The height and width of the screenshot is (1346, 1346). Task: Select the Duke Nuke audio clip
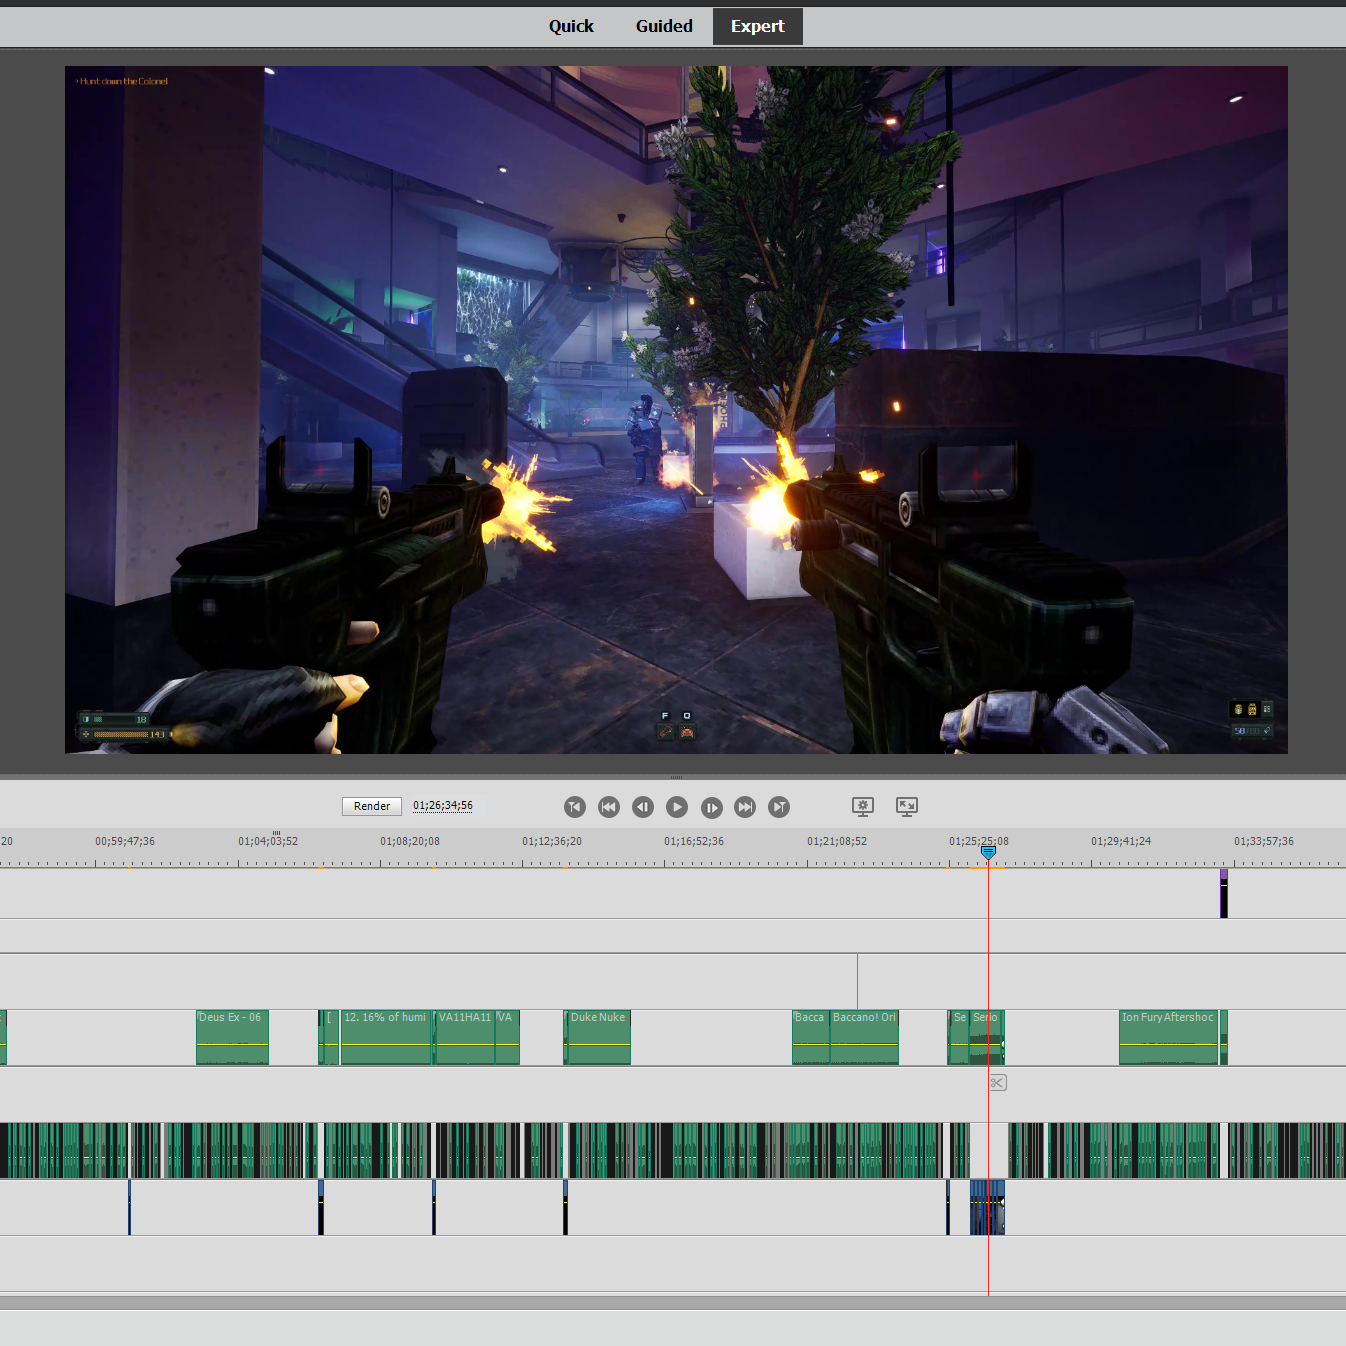[x=597, y=1038]
